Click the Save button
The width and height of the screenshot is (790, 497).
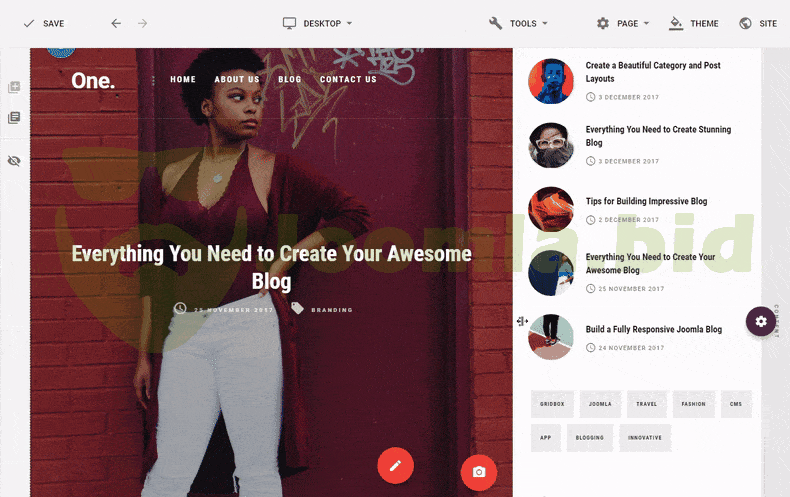tap(43, 23)
